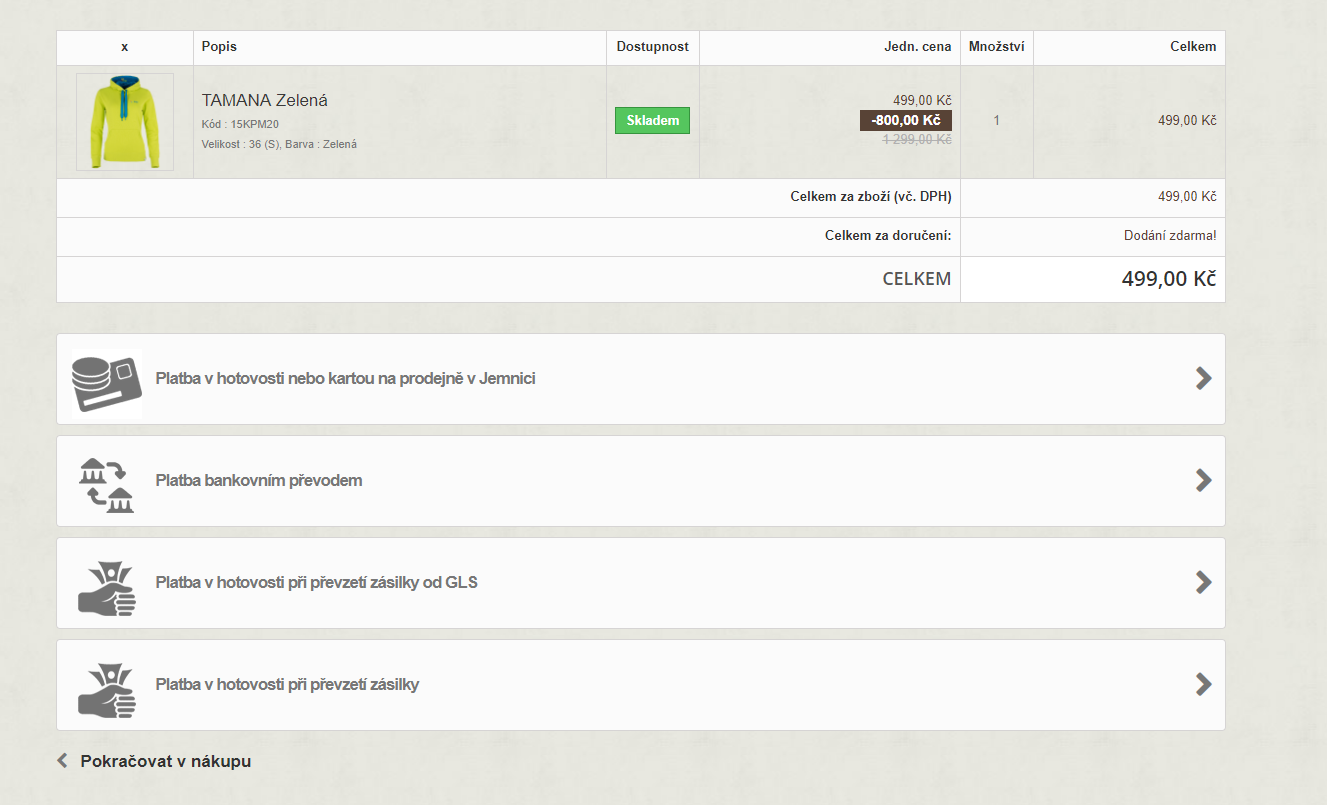Click the Dodání zdarma! text
1327x805 pixels.
coord(1170,236)
